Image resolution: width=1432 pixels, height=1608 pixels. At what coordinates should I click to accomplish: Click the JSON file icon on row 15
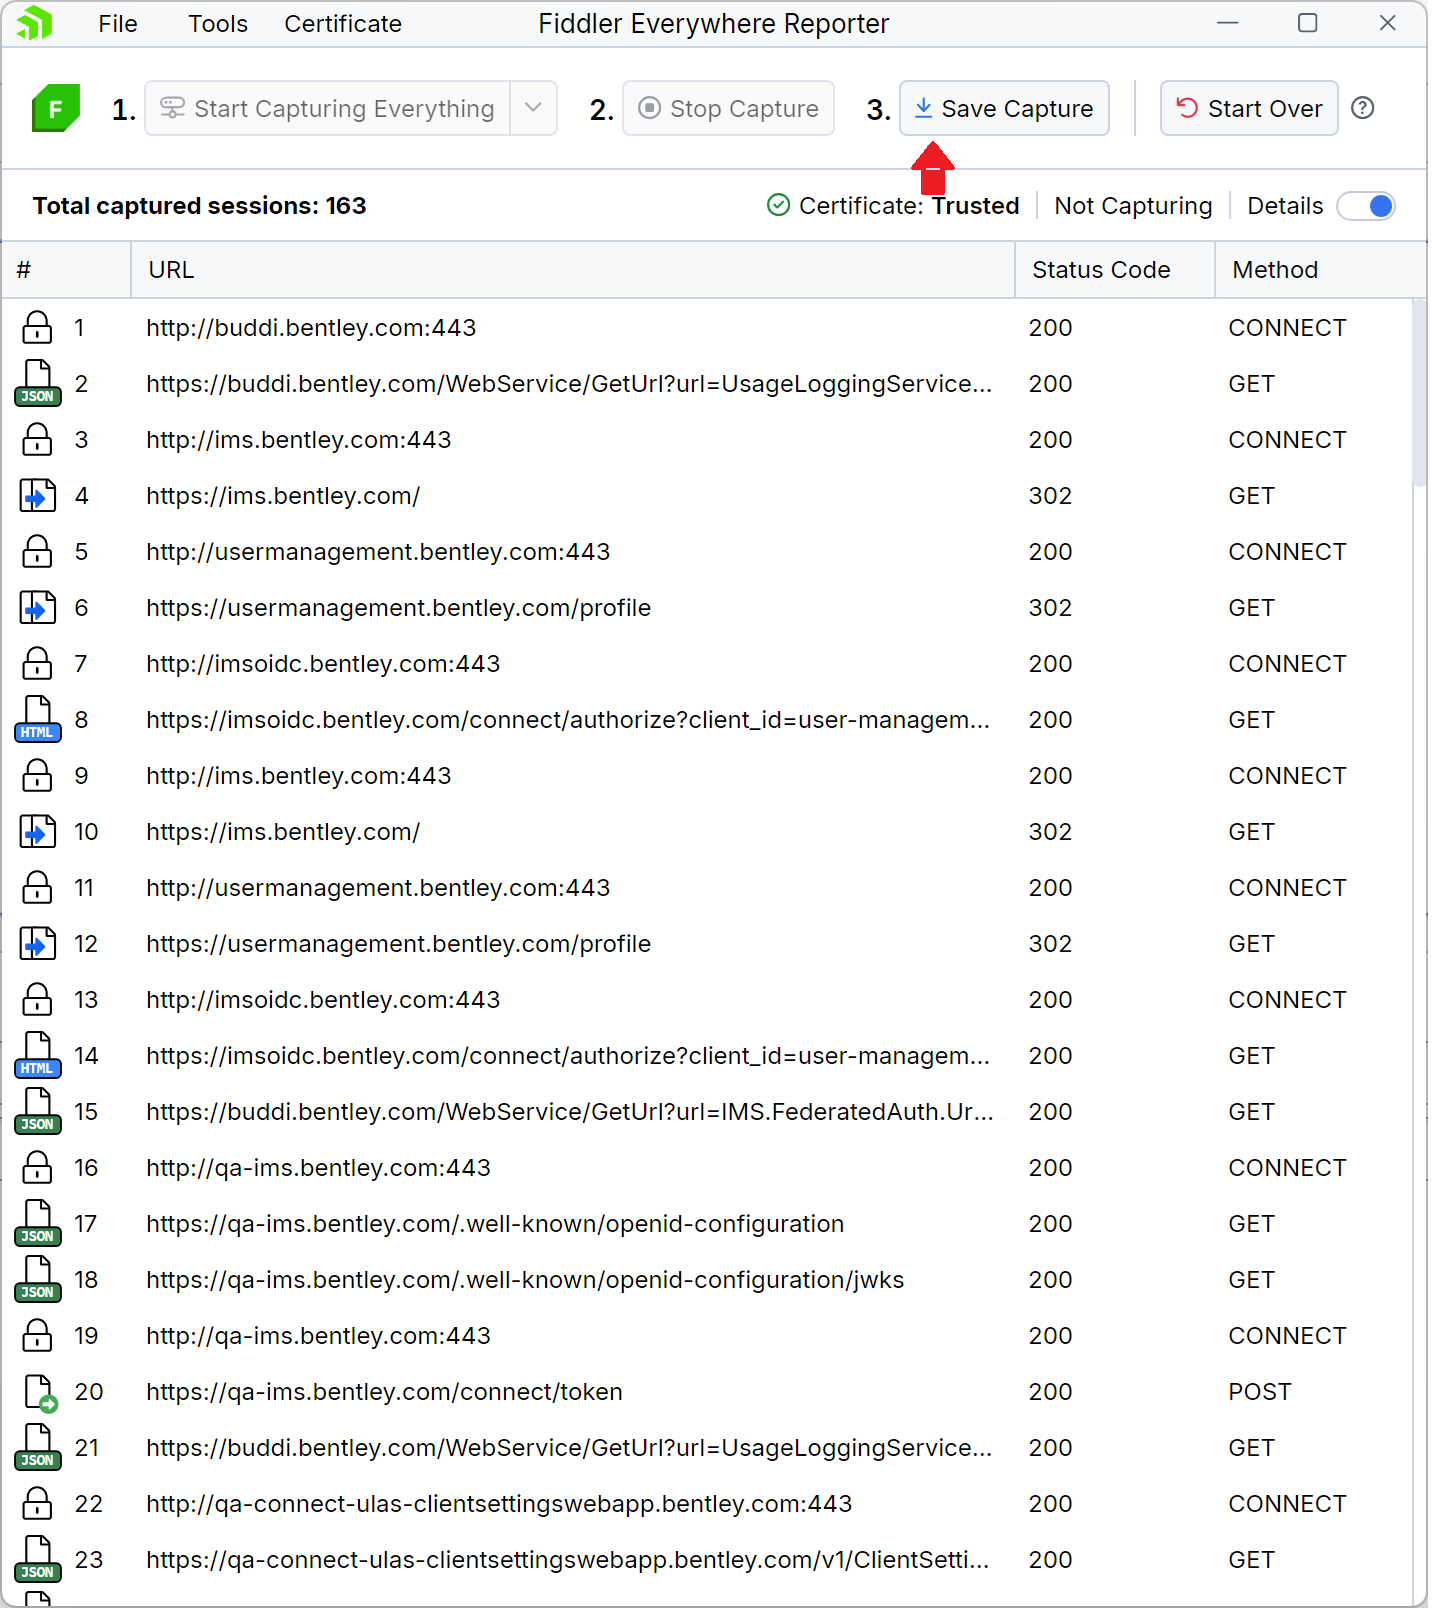click(38, 1111)
